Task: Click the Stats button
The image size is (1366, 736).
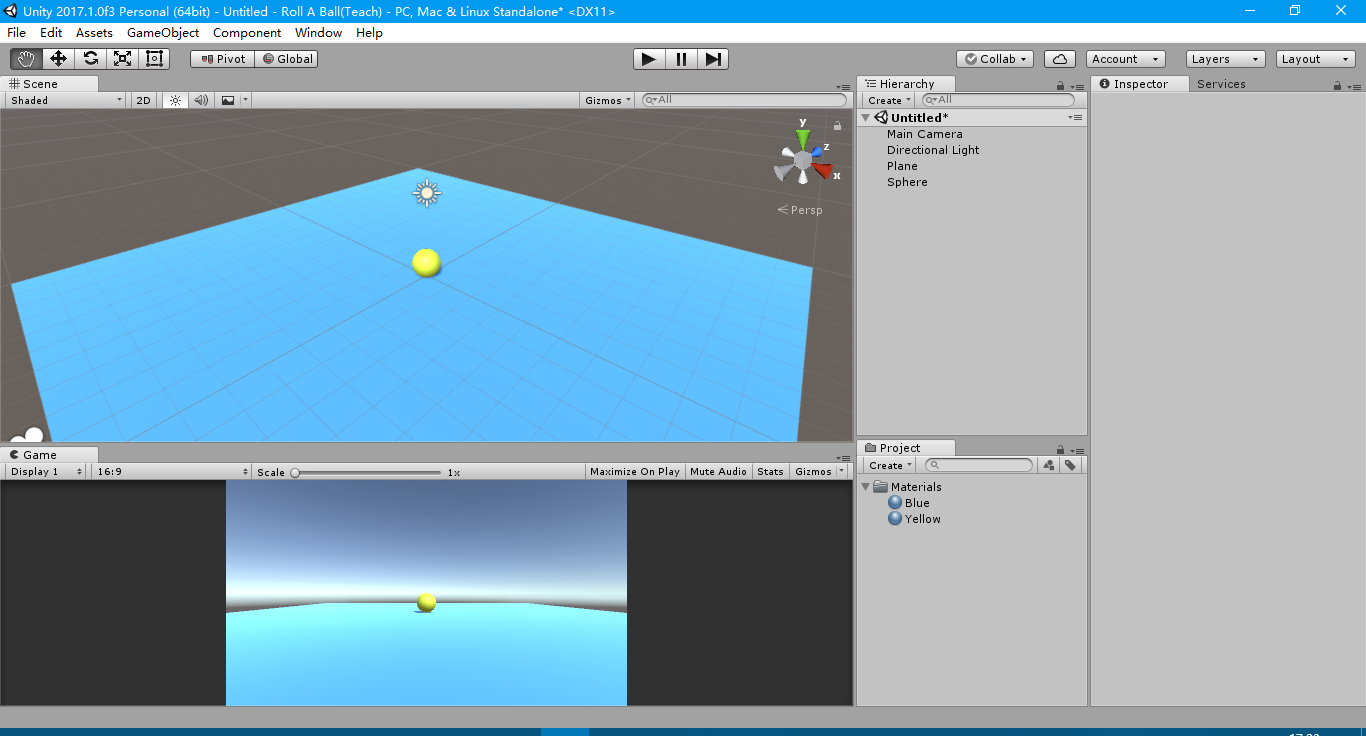Action: tap(770, 471)
